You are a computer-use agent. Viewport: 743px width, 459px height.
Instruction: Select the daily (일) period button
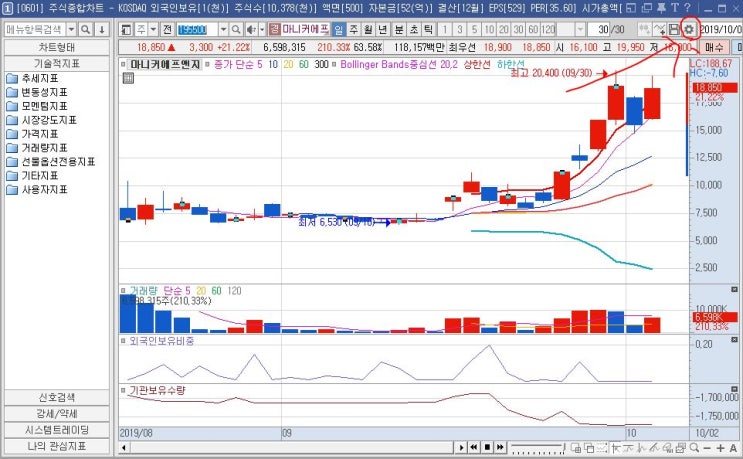point(338,30)
